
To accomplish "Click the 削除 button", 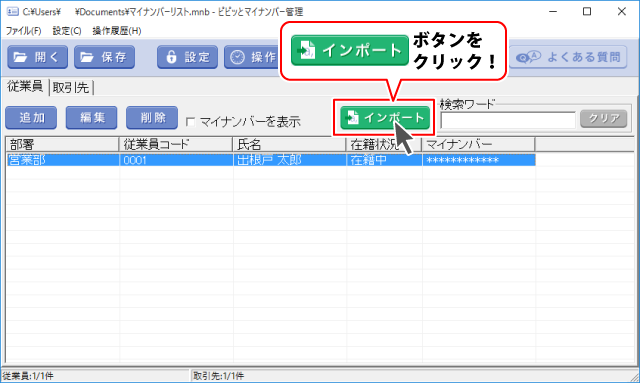I will pyautogui.click(x=152, y=118).
